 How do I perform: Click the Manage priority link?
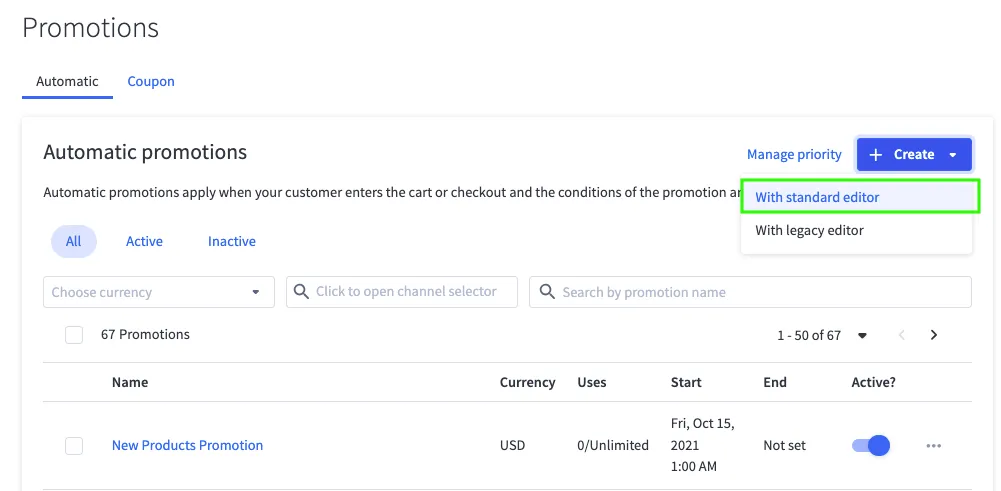pyautogui.click(x=794, y=155)
